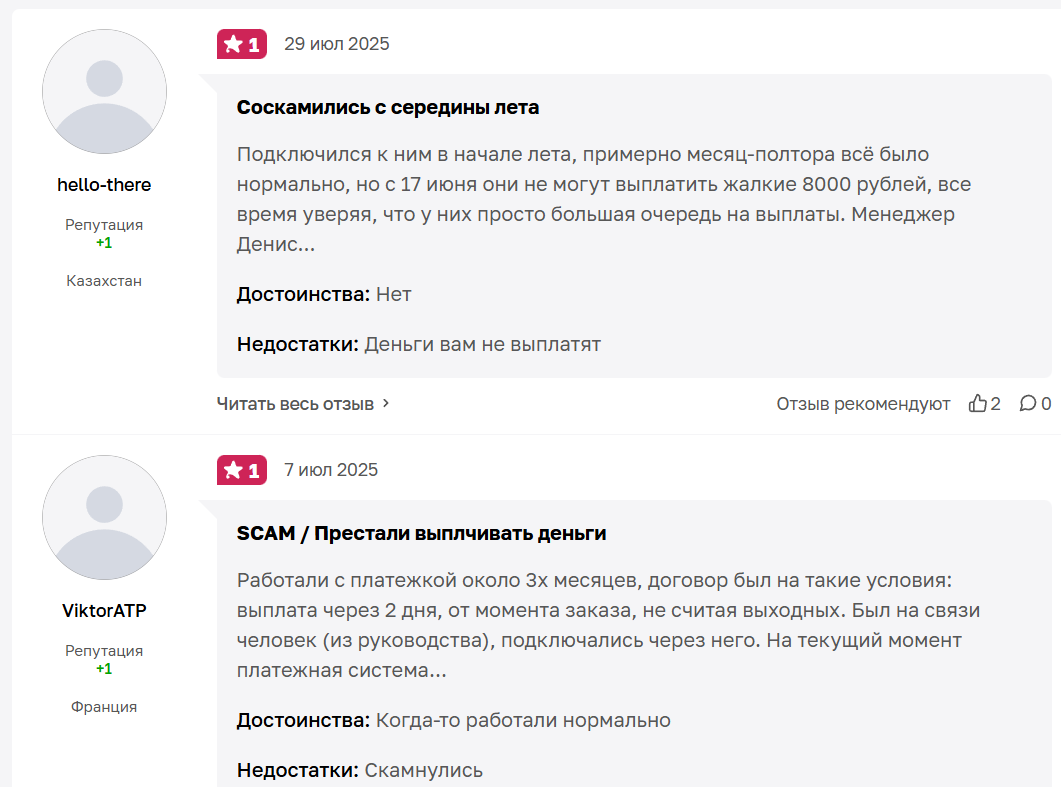Viewport: 1061px width, 787px height.
Task: Click the 29 июл 2025 review date
Action: point(337,44)
